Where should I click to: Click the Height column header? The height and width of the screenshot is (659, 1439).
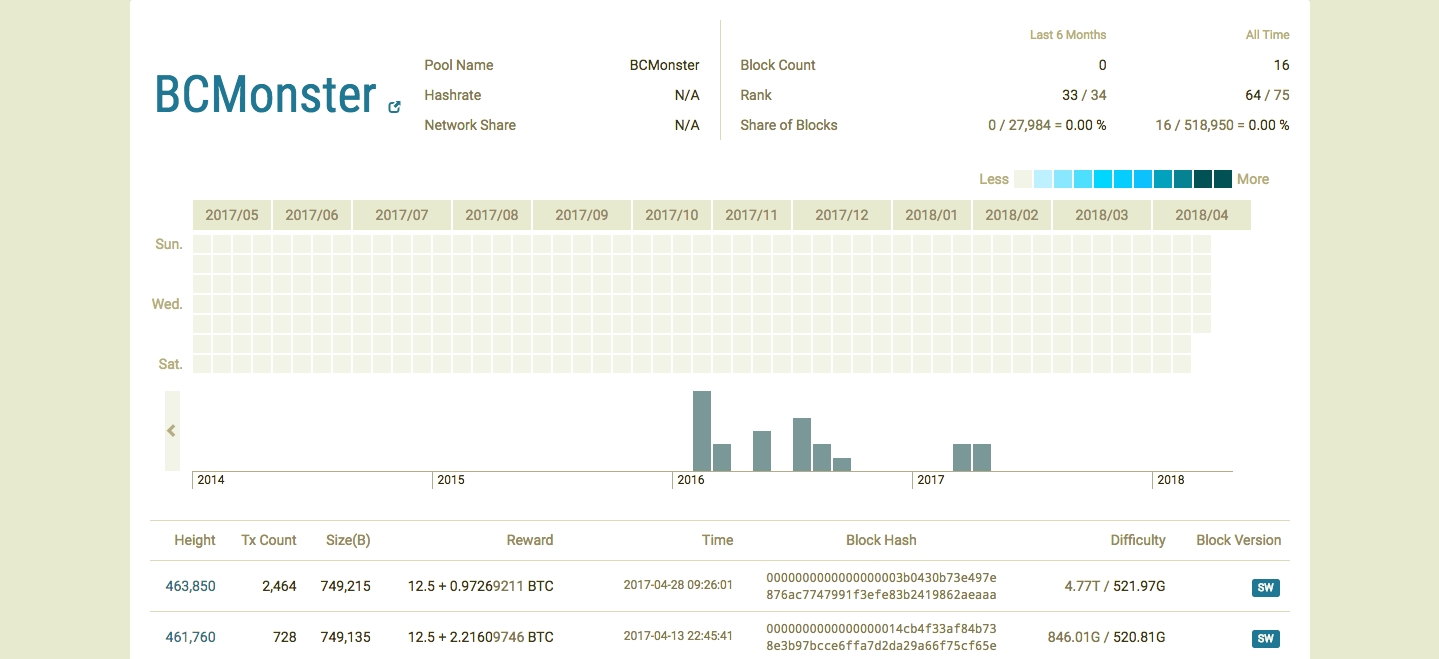pyautogui.click(x=195, y=540)
